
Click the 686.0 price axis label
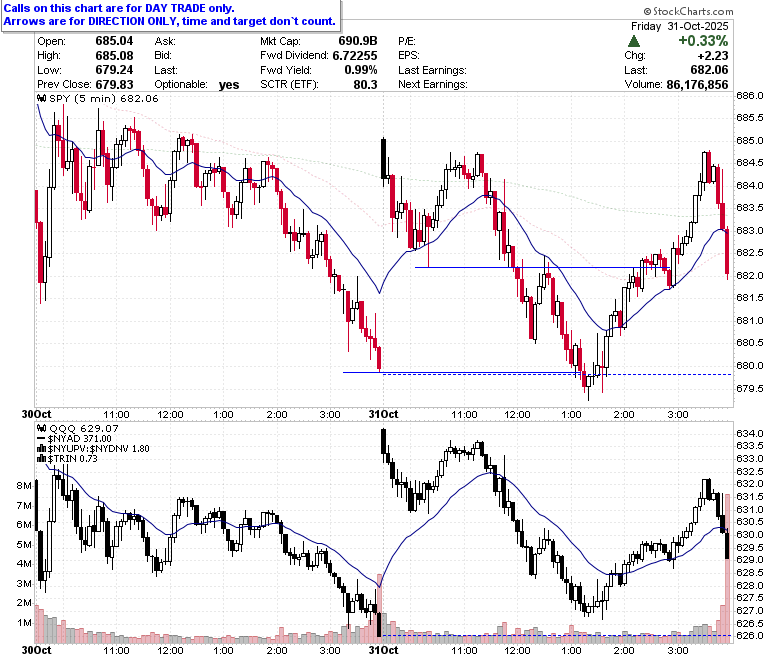(749, 95)
